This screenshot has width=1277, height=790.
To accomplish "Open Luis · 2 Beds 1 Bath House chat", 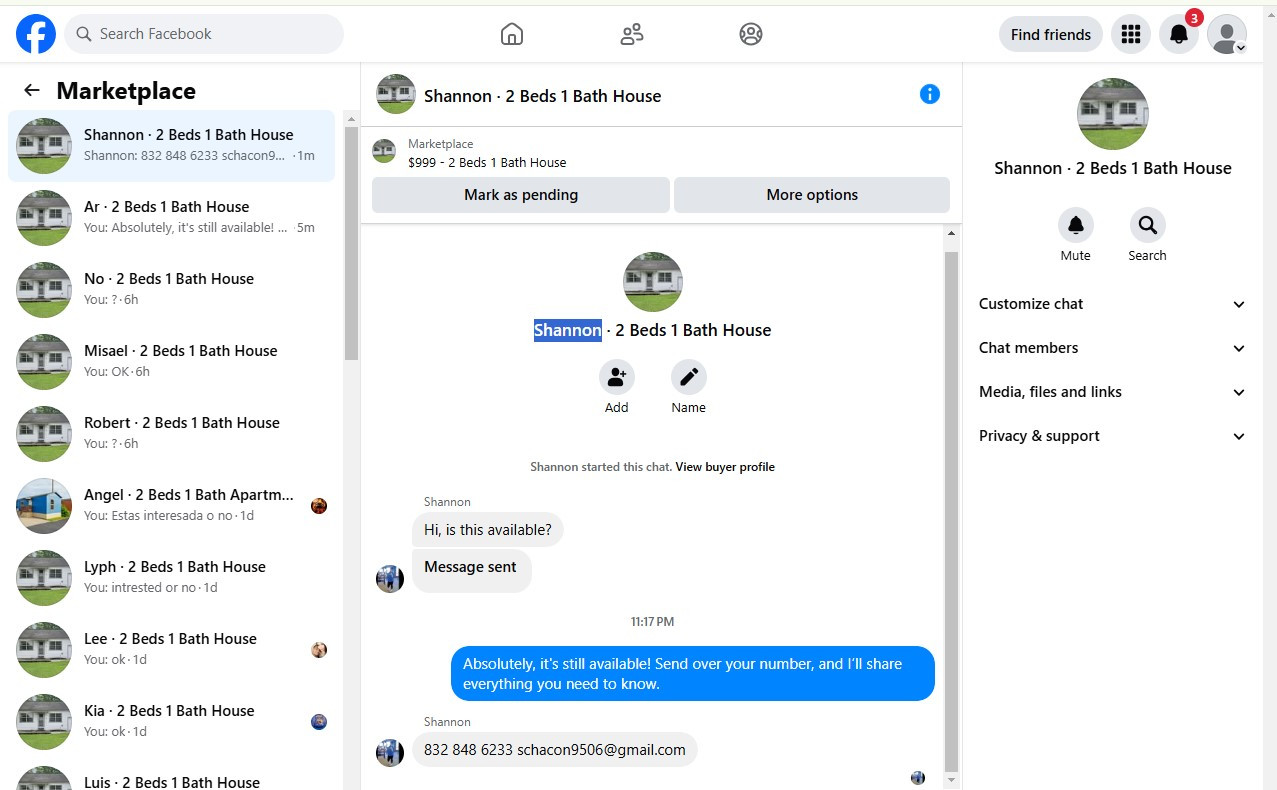I will (171, 775).
